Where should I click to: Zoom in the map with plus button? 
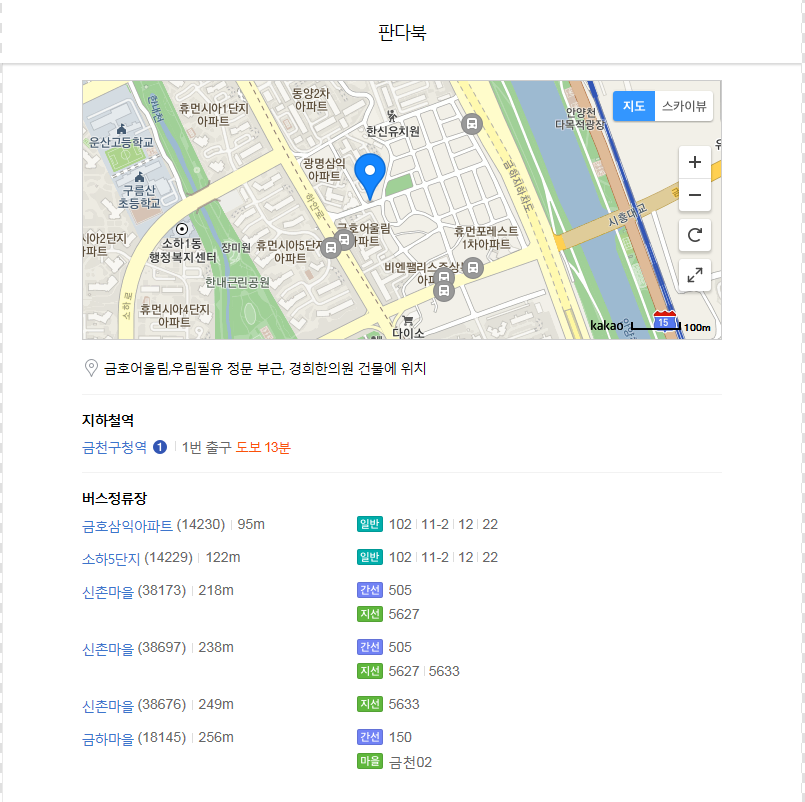coord(694,162)
